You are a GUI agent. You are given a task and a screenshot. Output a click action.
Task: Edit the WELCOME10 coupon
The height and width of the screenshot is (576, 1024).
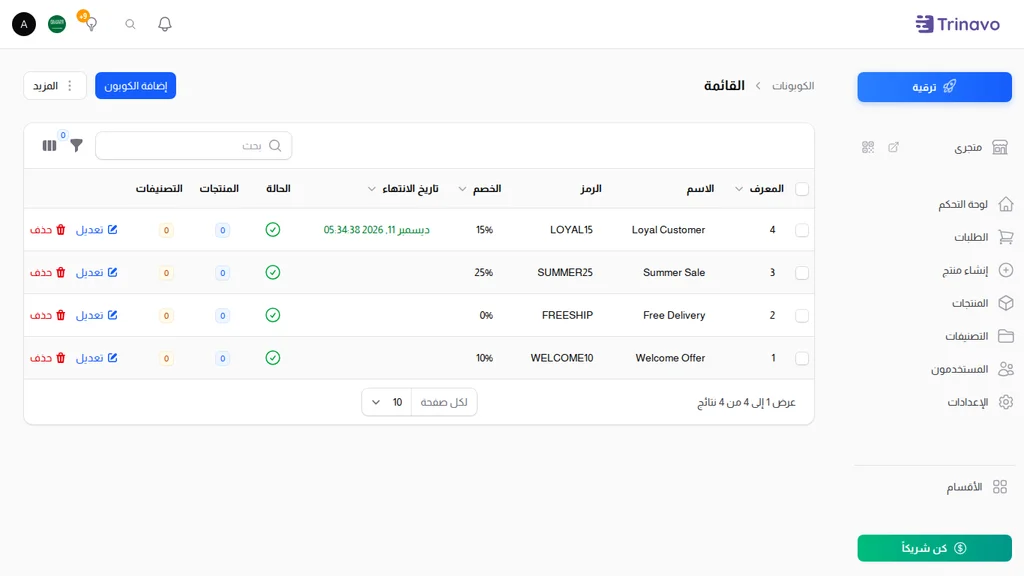pos(97,358)
